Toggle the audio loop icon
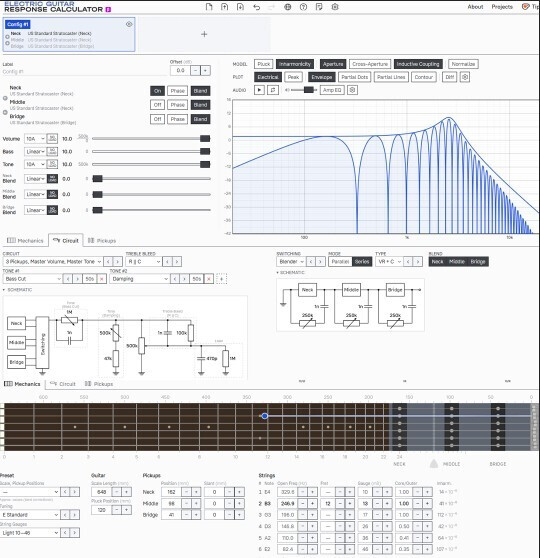This screenshot has width=540, height=558. pyautogui.click(x=273, y=90)
